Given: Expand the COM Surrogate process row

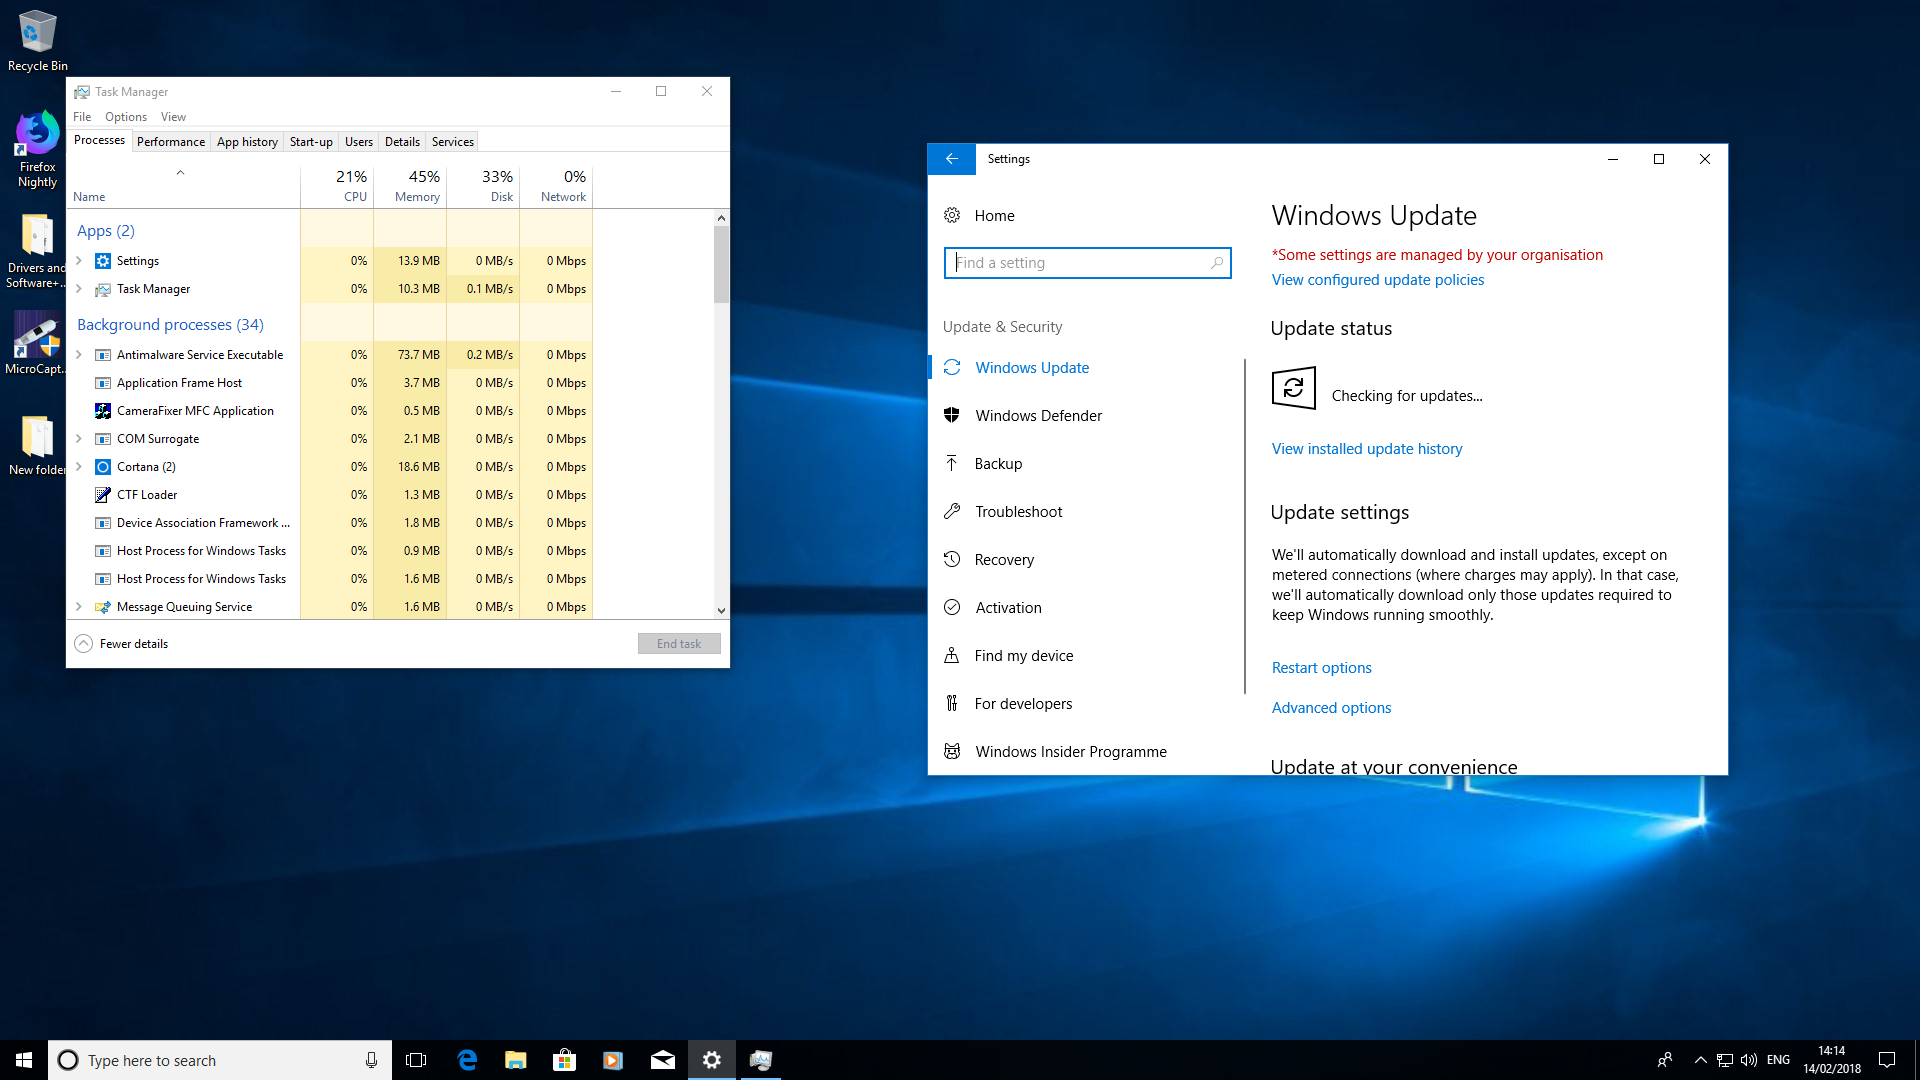Looking at the screenshot, I should pyautogui.click(x=79, y=439).
